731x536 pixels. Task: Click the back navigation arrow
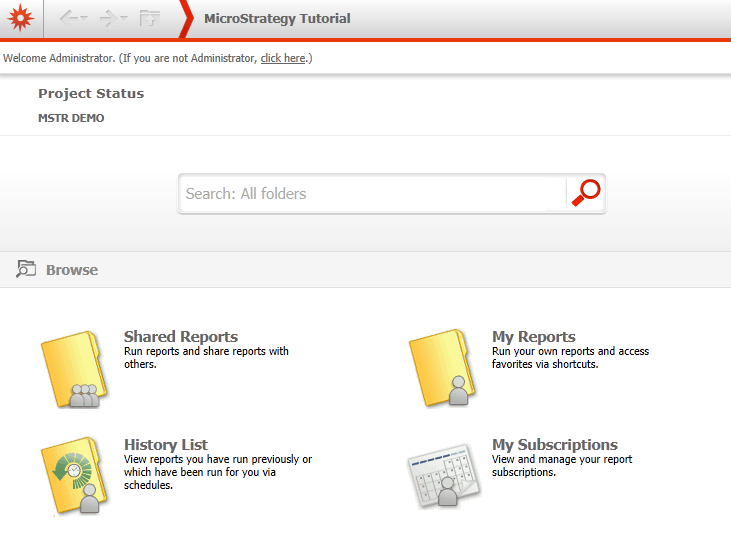68,19
